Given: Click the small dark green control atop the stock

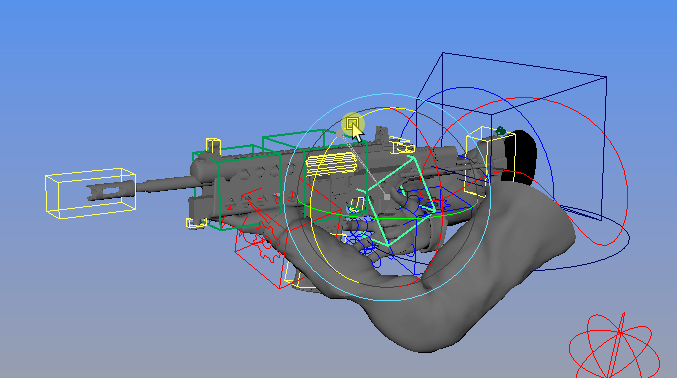Looking at the screenshot, I should click(x=500, y=130).
